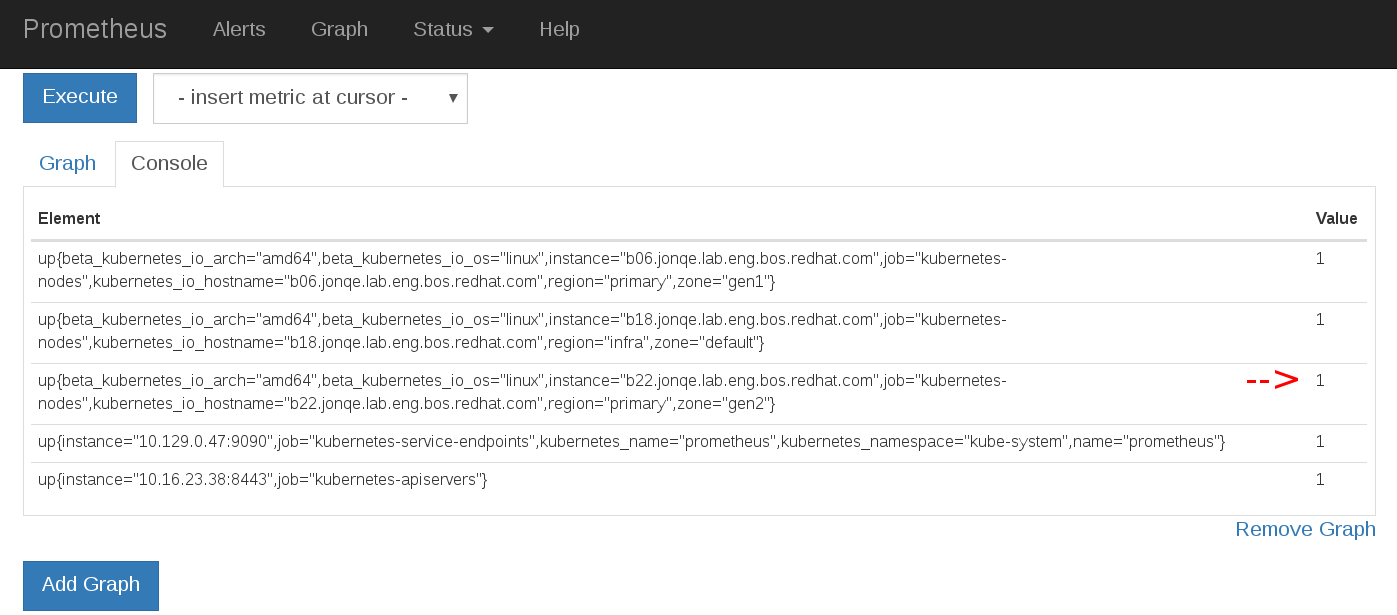The width and height of the screenshot is (1397, 615).
Task: Click the Value column header
Action: coord(1336,218)
